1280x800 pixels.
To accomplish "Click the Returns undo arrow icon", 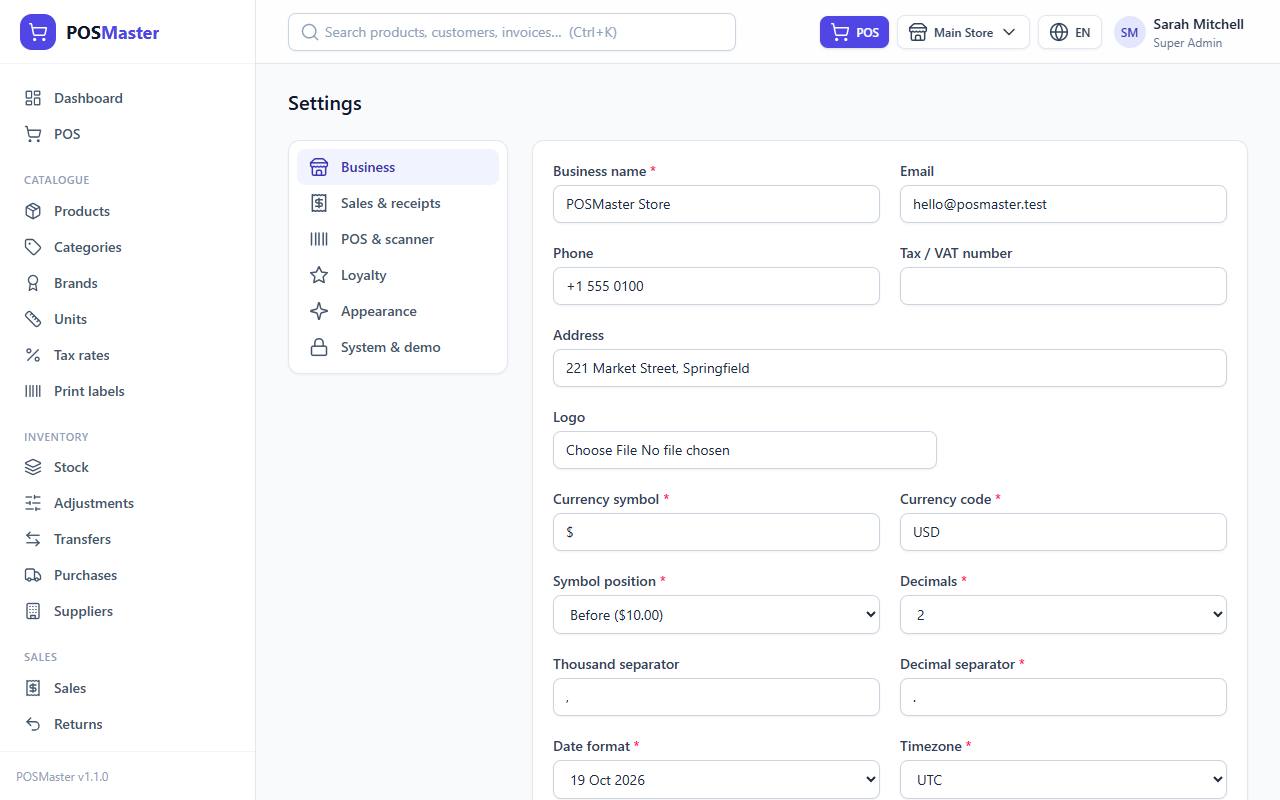I will [33, 724].
